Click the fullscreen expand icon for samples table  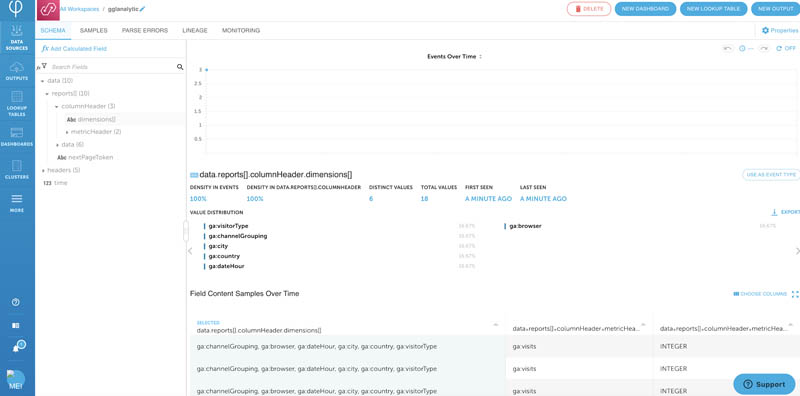coord(795,294)
